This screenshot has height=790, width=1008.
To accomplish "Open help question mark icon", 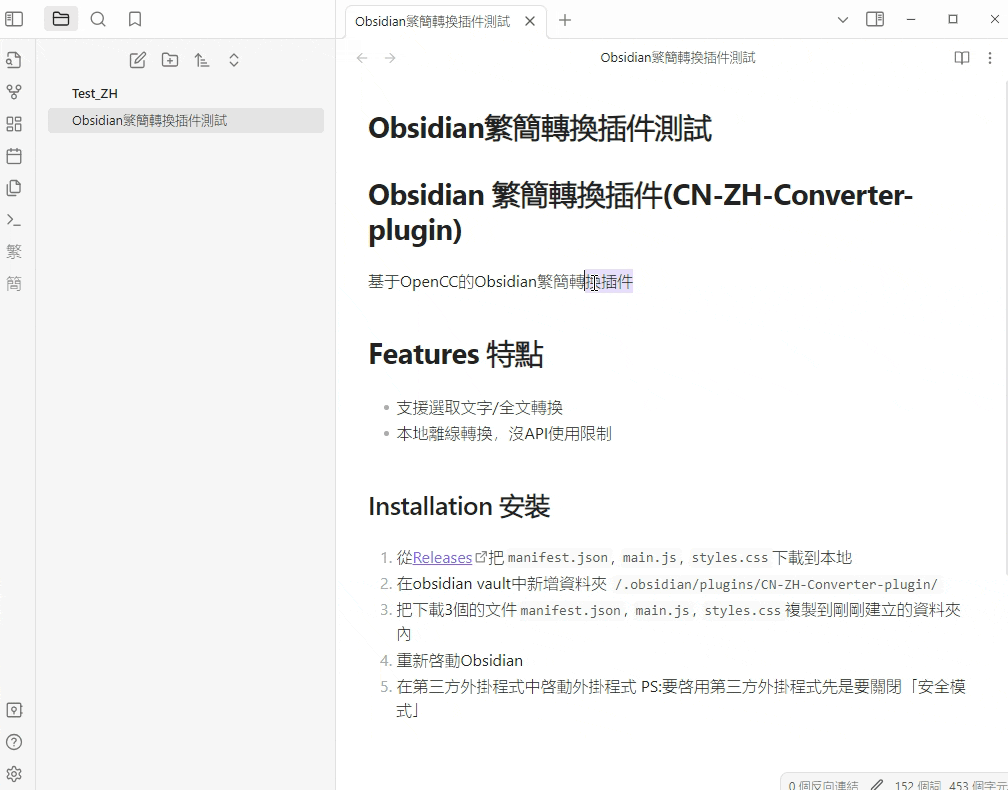I will coord(14,742).
